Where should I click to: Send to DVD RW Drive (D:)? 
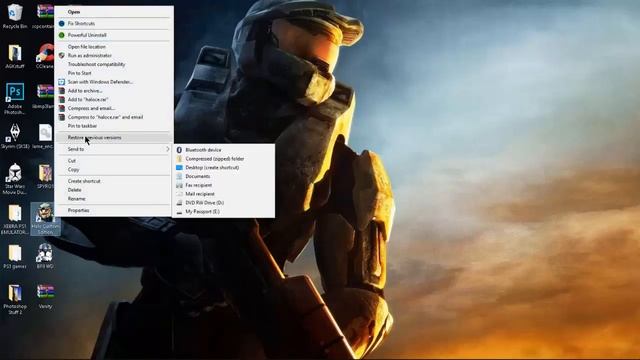[224, 203]
